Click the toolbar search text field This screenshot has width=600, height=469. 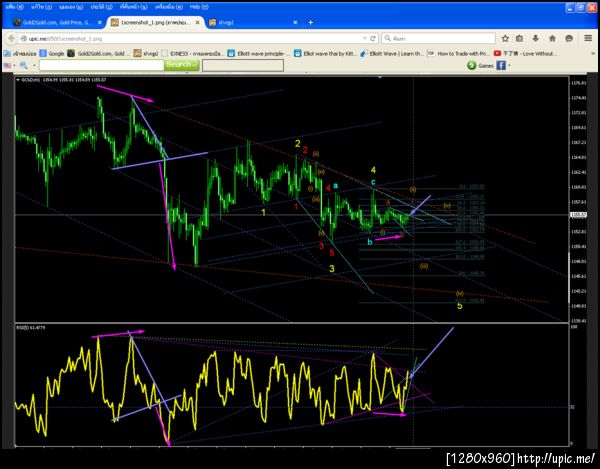pos(101,65)
